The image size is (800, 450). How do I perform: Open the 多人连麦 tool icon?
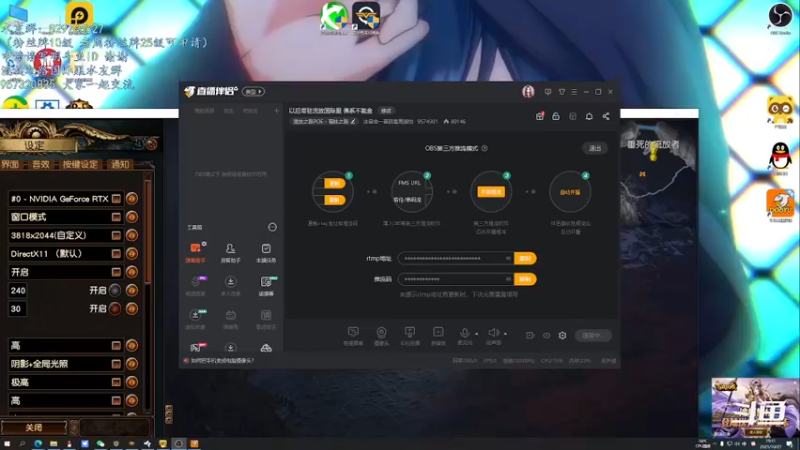tap(231, 286)
